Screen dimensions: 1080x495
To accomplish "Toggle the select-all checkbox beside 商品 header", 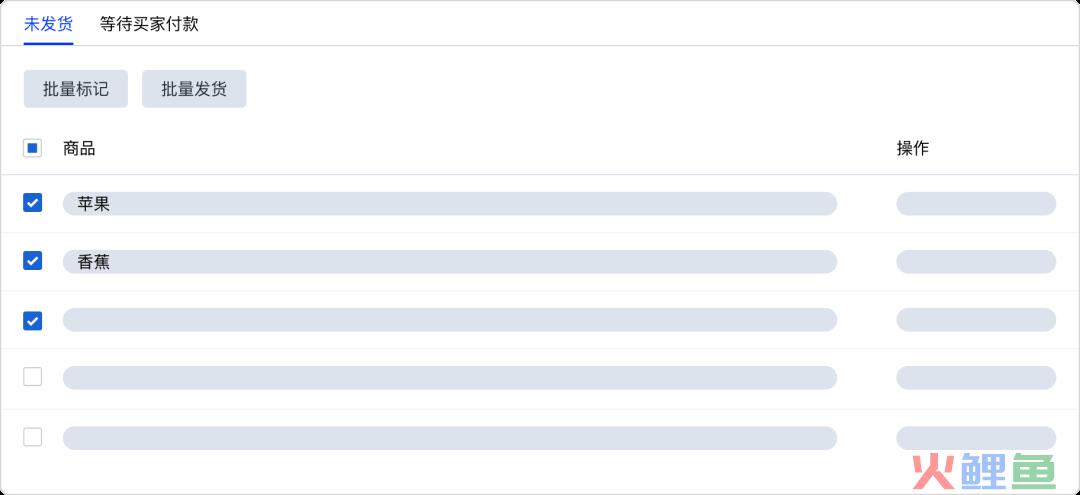I will pos(32,148).
